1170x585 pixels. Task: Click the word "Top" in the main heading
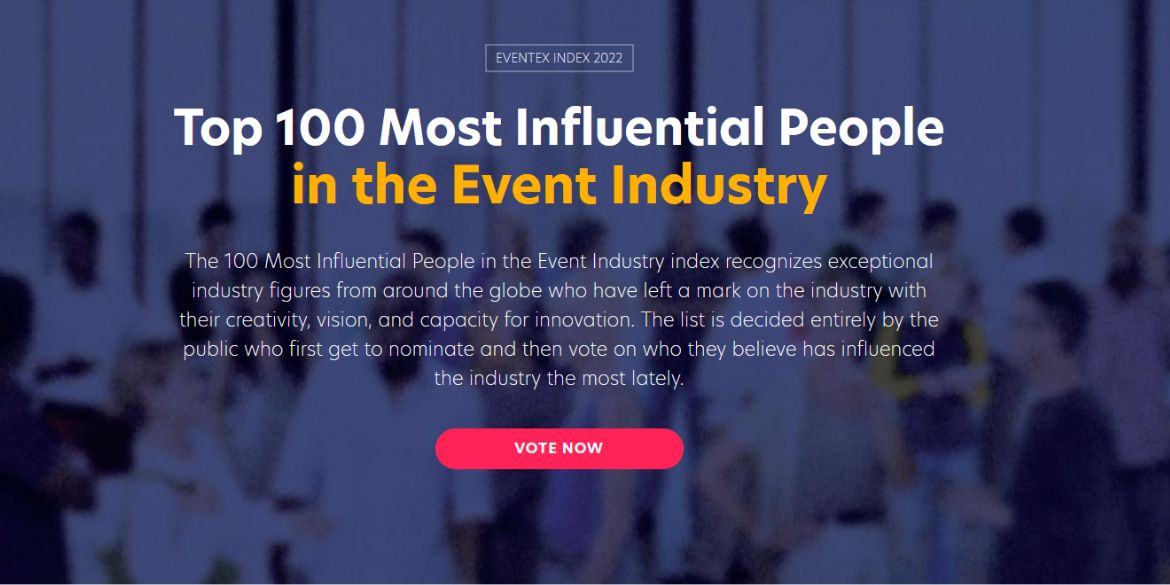(x=217, y=128)
